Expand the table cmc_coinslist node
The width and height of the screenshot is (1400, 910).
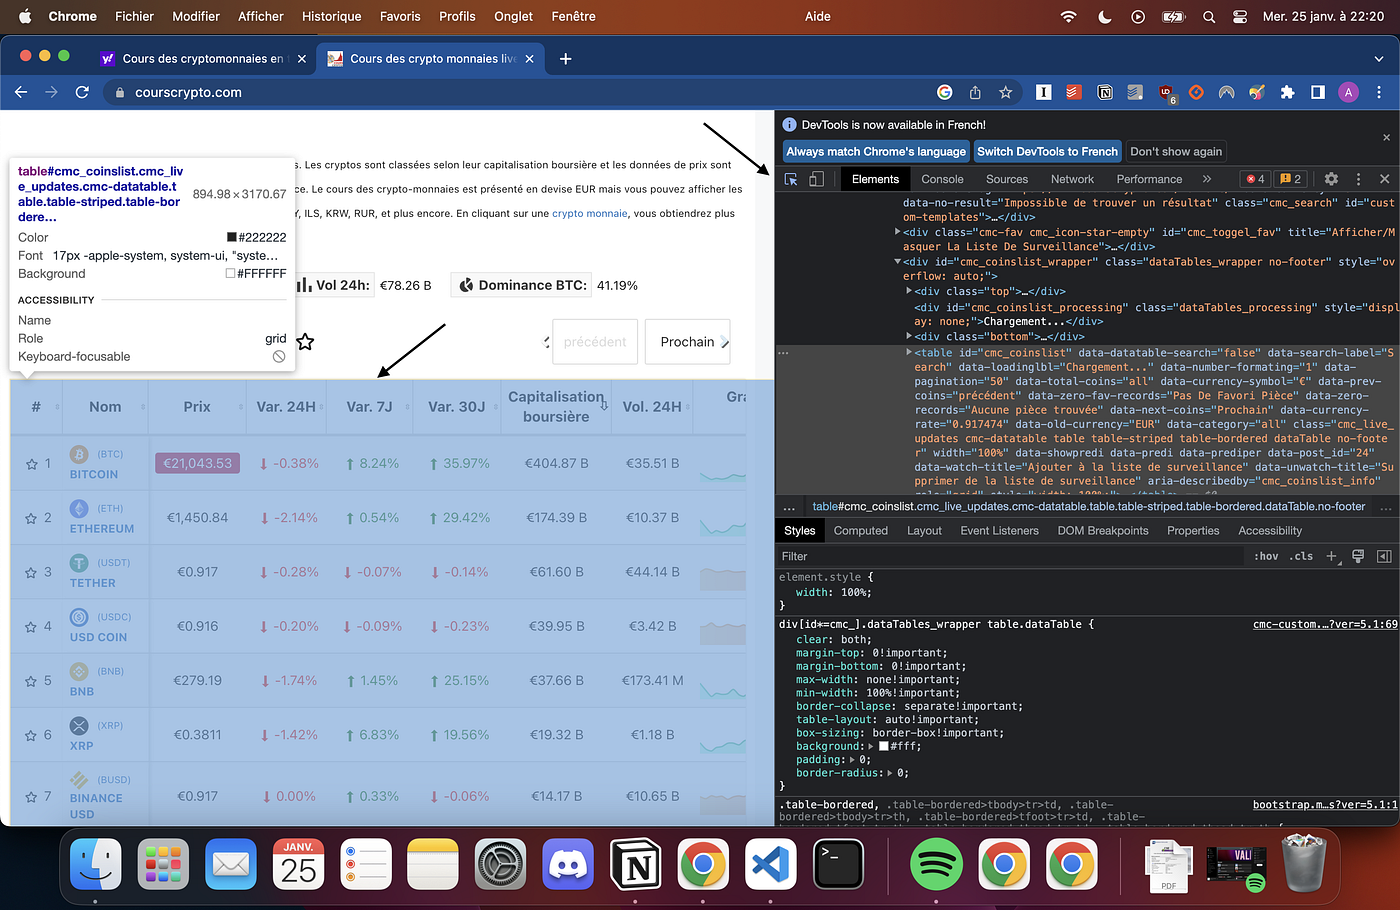pos(909,352)
